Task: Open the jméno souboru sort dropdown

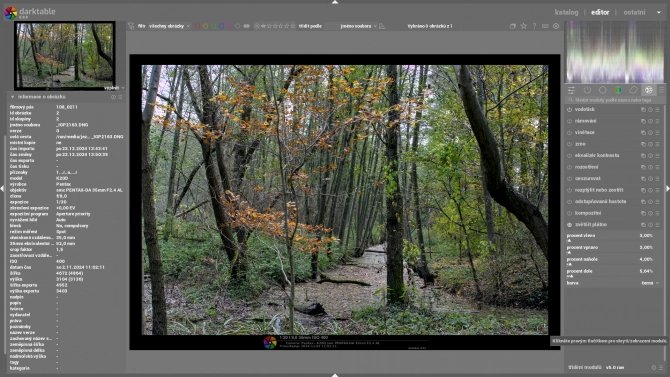Action: coord(358,26)
